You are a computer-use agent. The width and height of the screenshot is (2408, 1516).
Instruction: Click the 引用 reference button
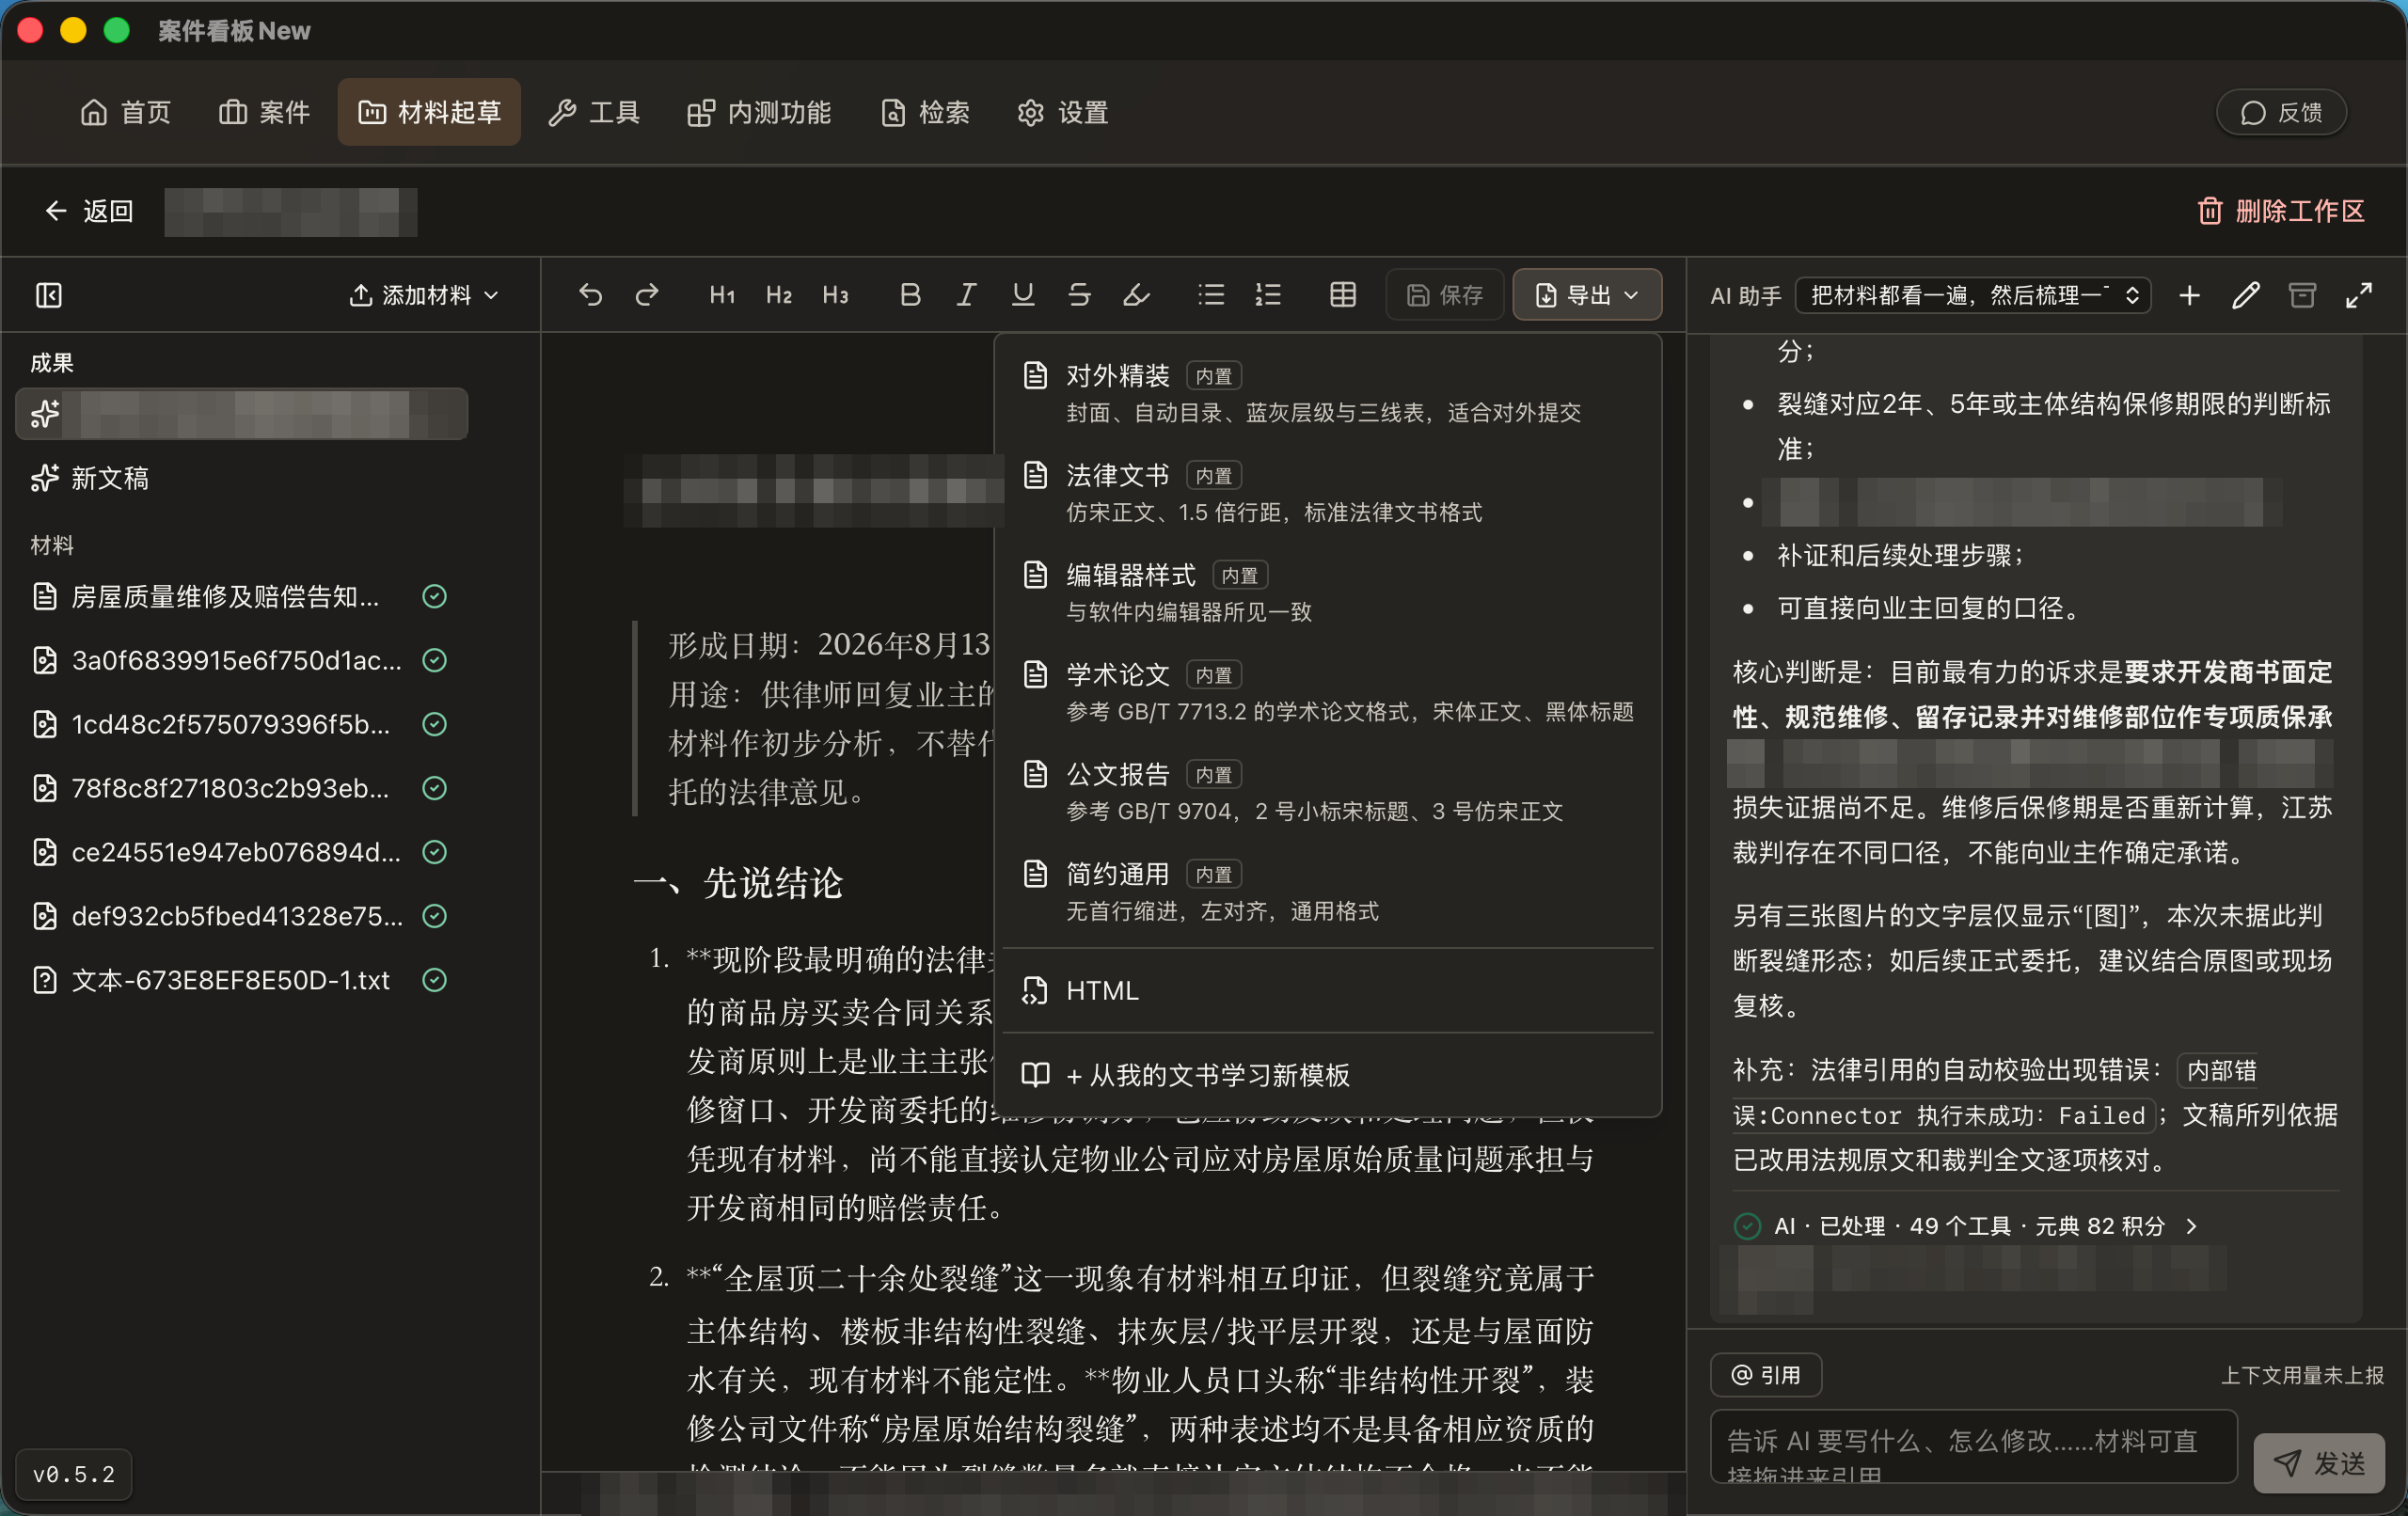point(1766,1375)
